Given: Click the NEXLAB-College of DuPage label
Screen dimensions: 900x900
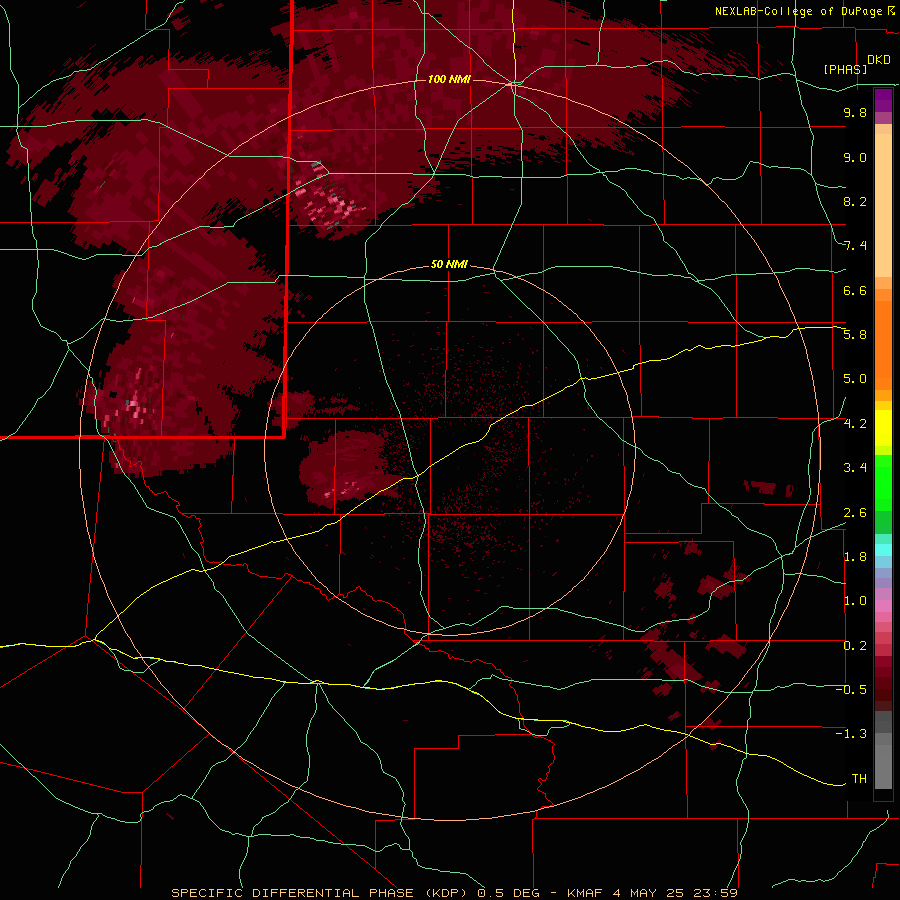Looking at the screenshot, I should pyautogui.click(x=800, y=11).
